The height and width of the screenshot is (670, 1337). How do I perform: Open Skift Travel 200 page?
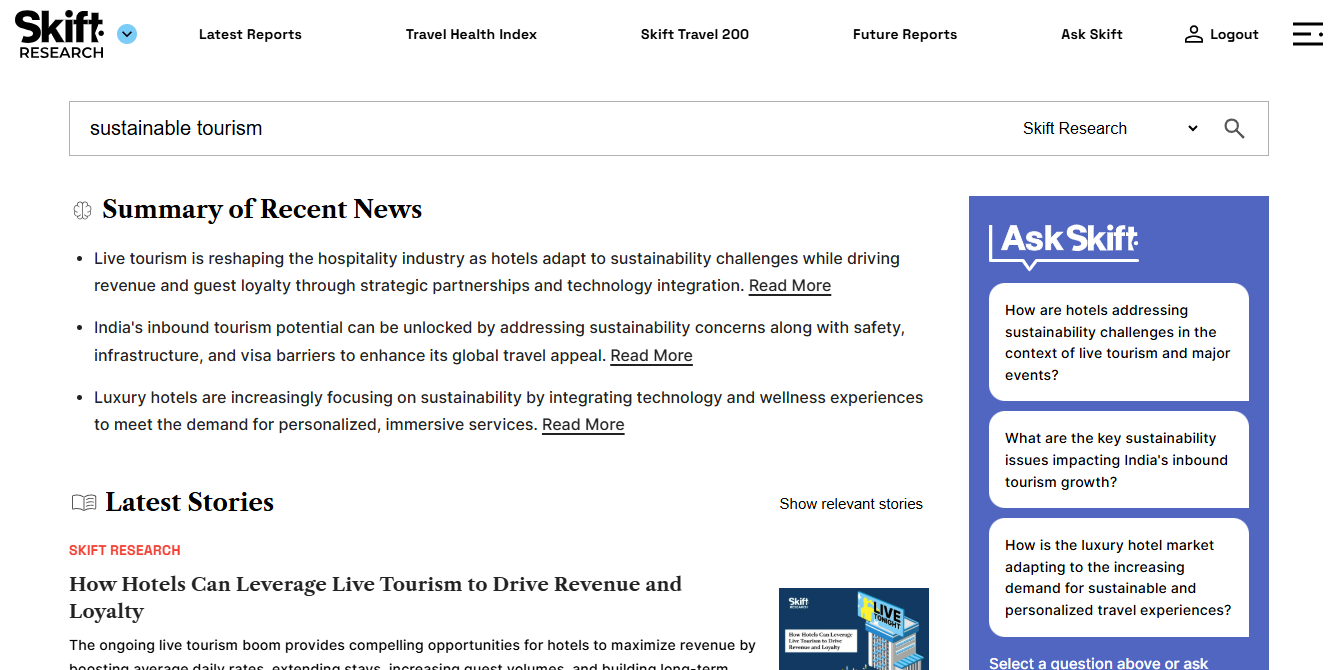[695, 34]
